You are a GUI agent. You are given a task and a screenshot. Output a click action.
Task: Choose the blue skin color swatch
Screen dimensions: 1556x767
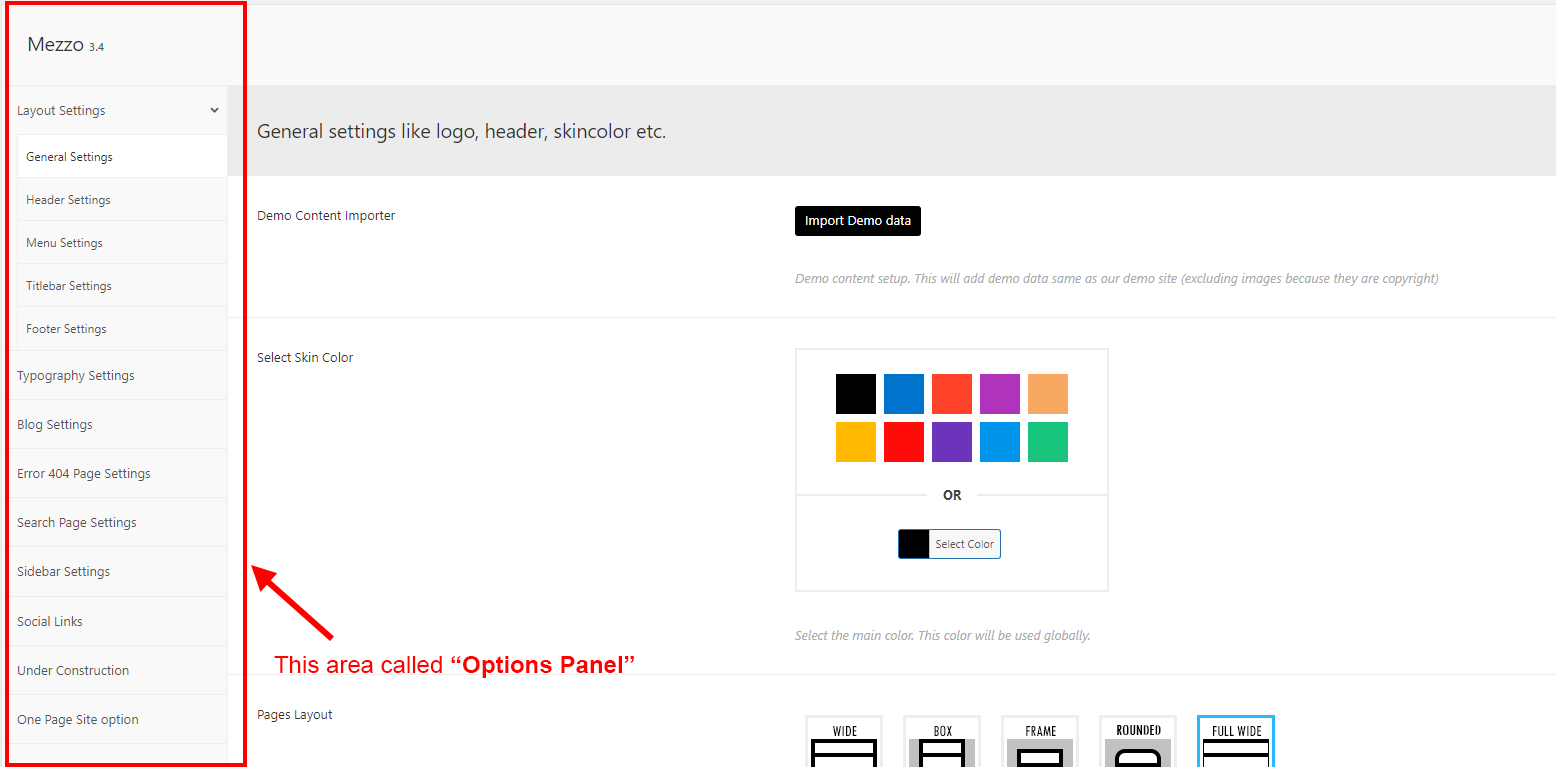tap(903, 394)
